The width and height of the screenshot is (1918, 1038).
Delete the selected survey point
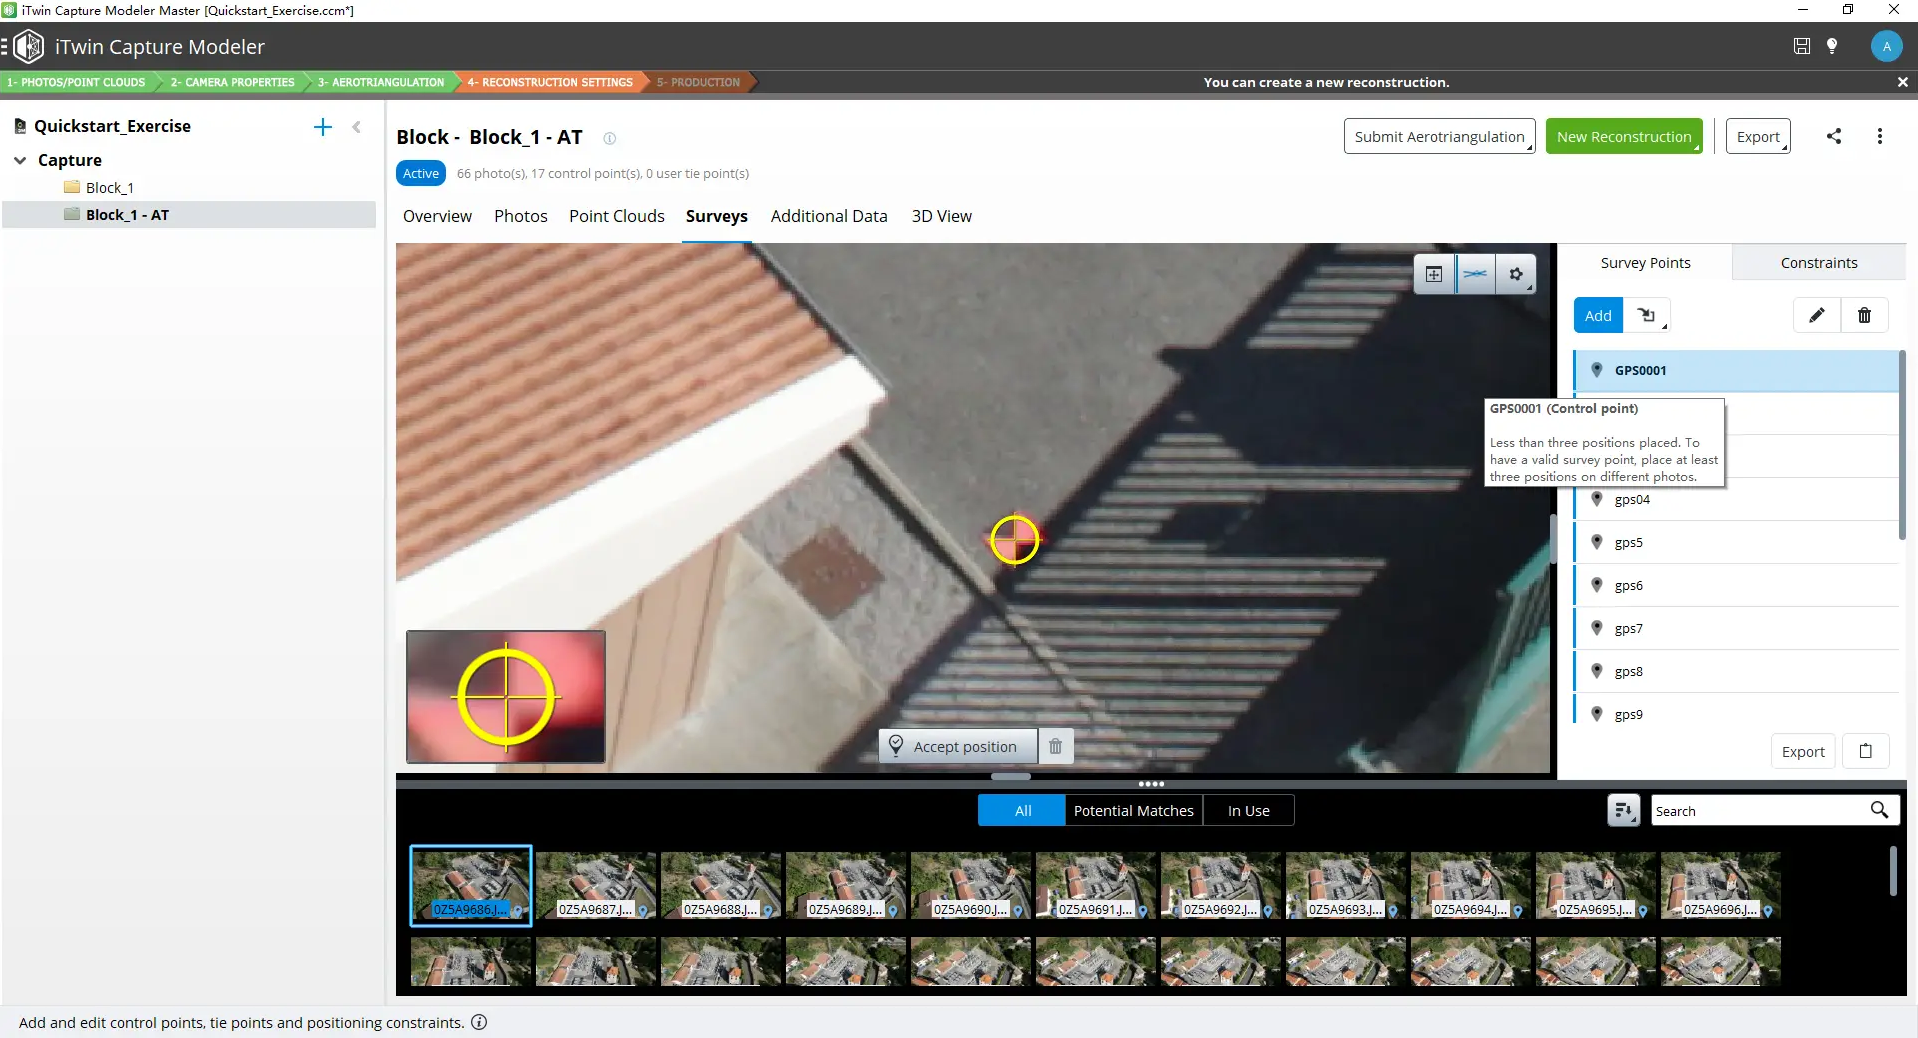(x=1864, y=316)
